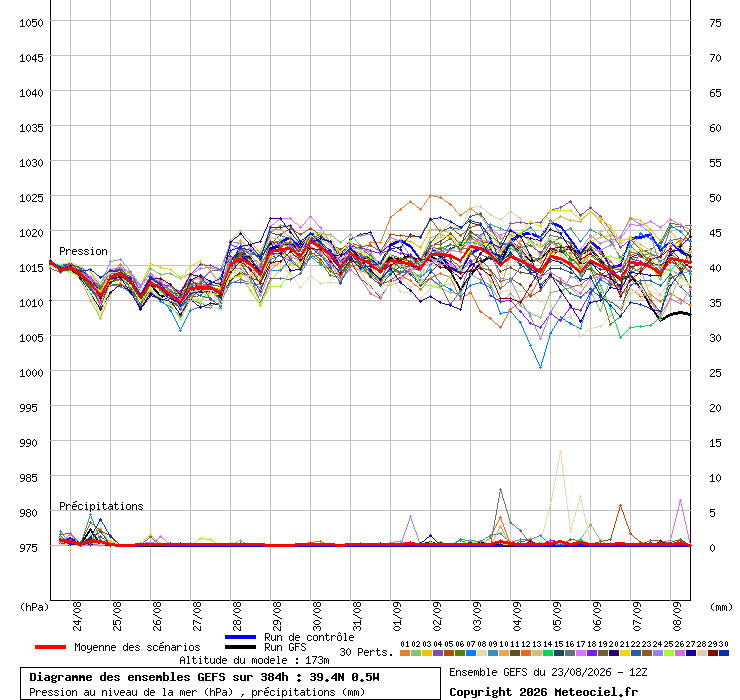The width and height of the screenshot is (740, 700).
Task: Click the 0 mm precipitation axis value
Action: pos(712,548)
